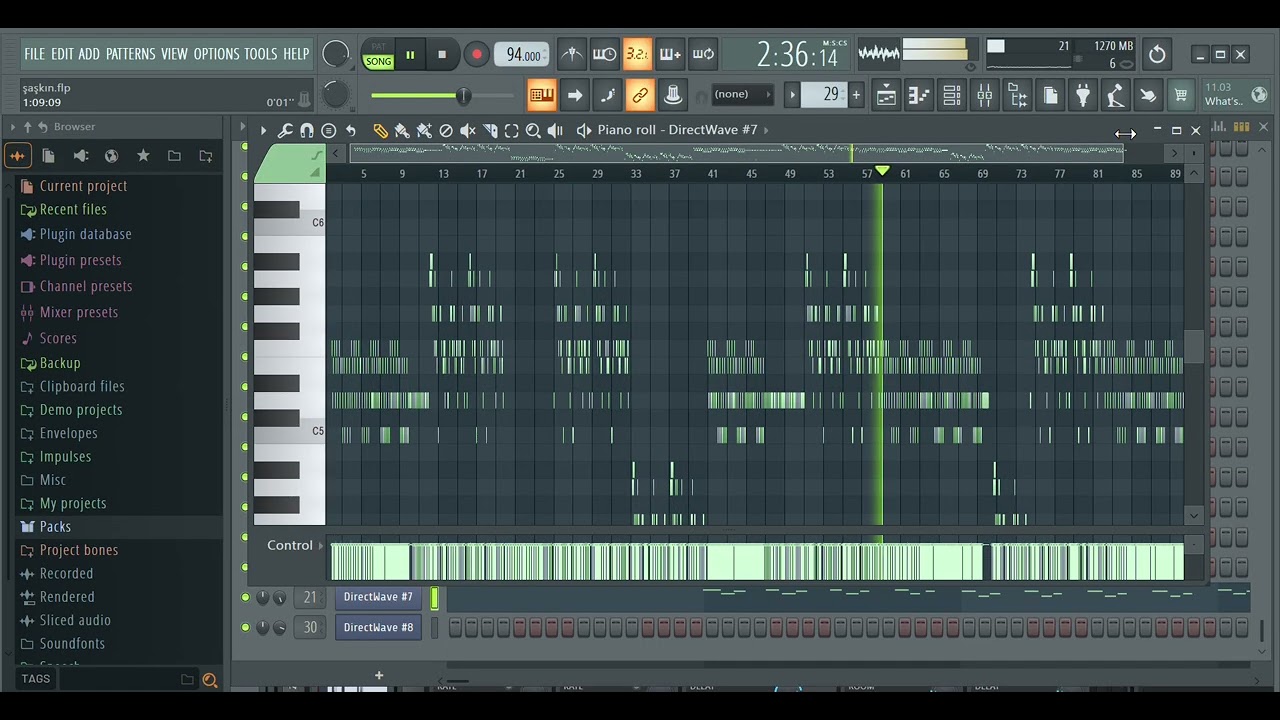Click the red record button
Viewport: 1280px width, 720px height.
pos(476,55)
